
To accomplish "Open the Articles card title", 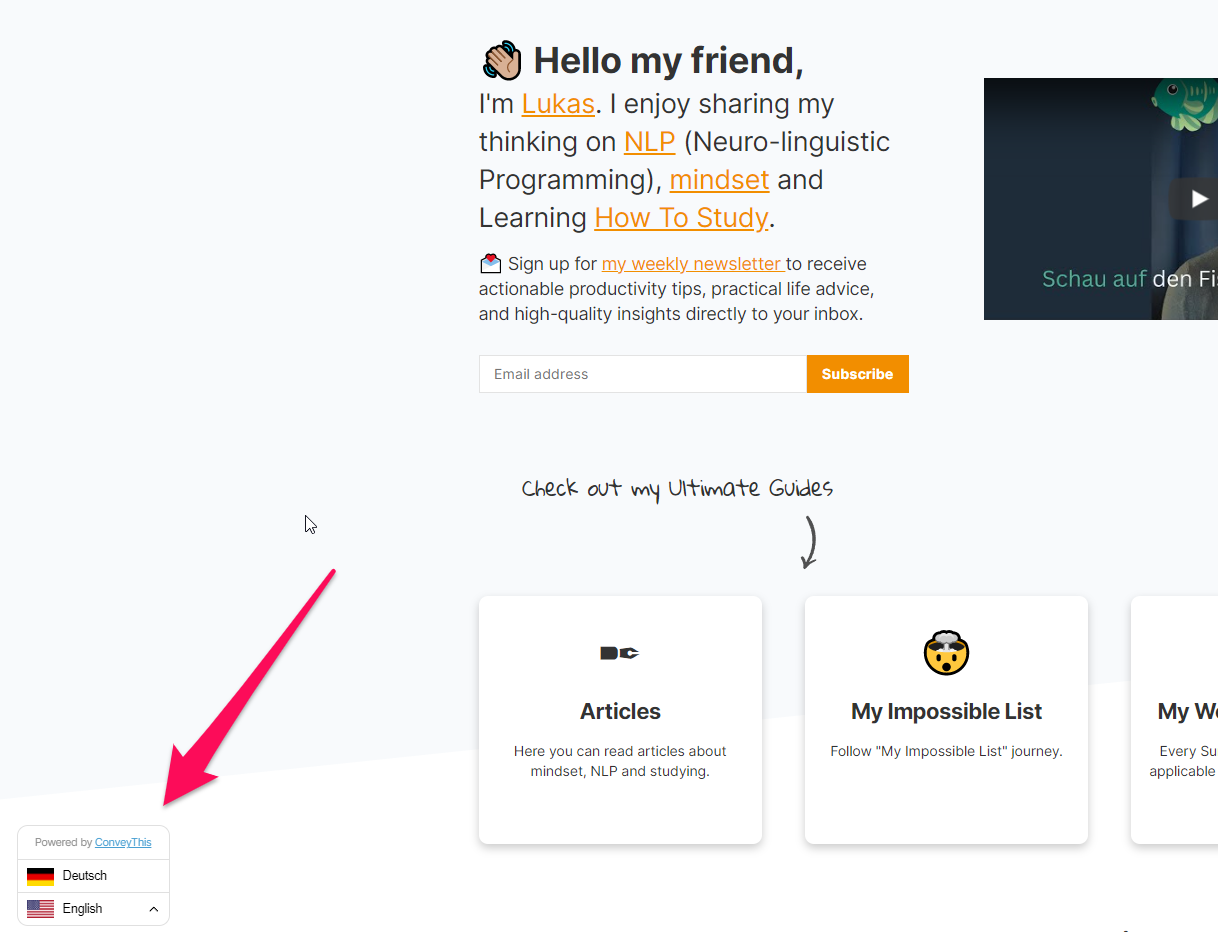I will point(620,712).
